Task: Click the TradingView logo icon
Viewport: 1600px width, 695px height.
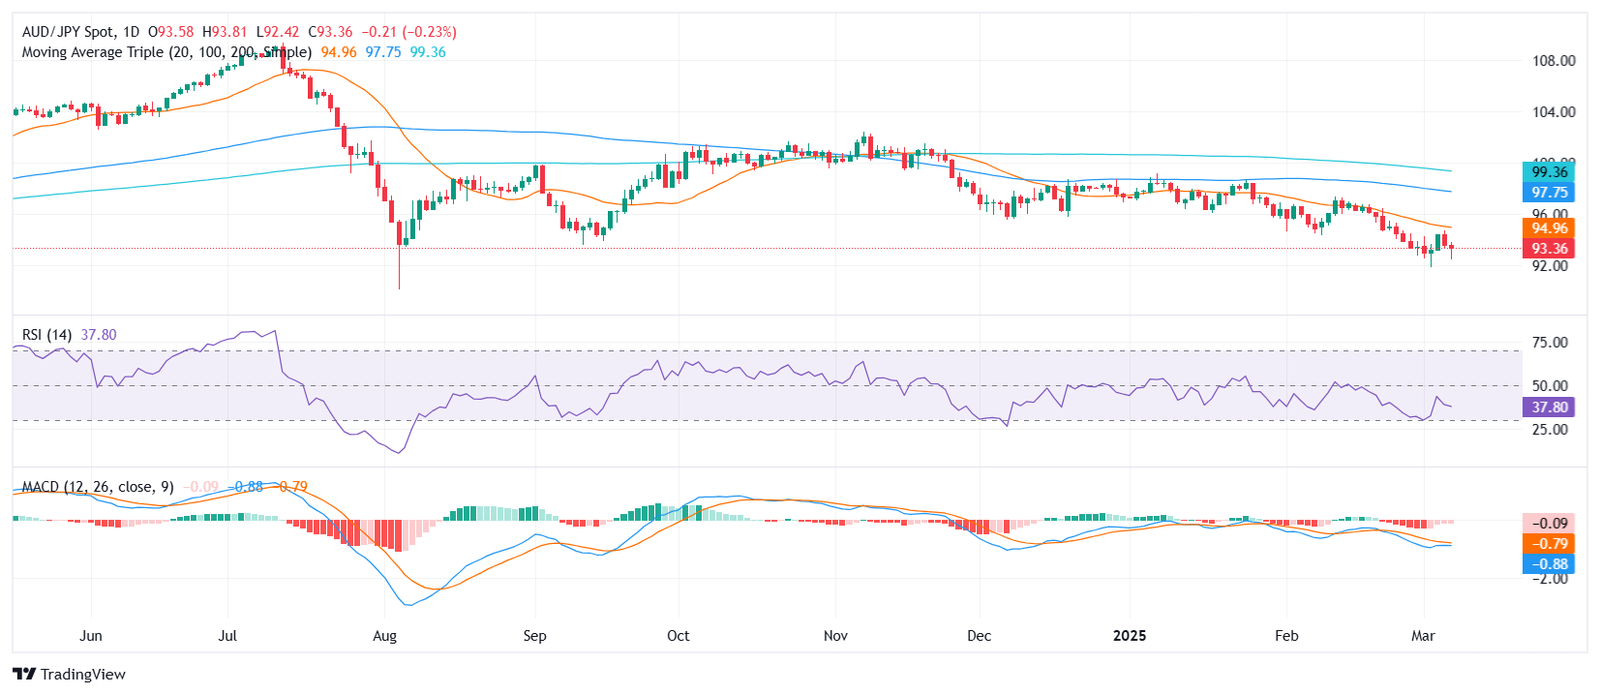Action: click(24, 674)
